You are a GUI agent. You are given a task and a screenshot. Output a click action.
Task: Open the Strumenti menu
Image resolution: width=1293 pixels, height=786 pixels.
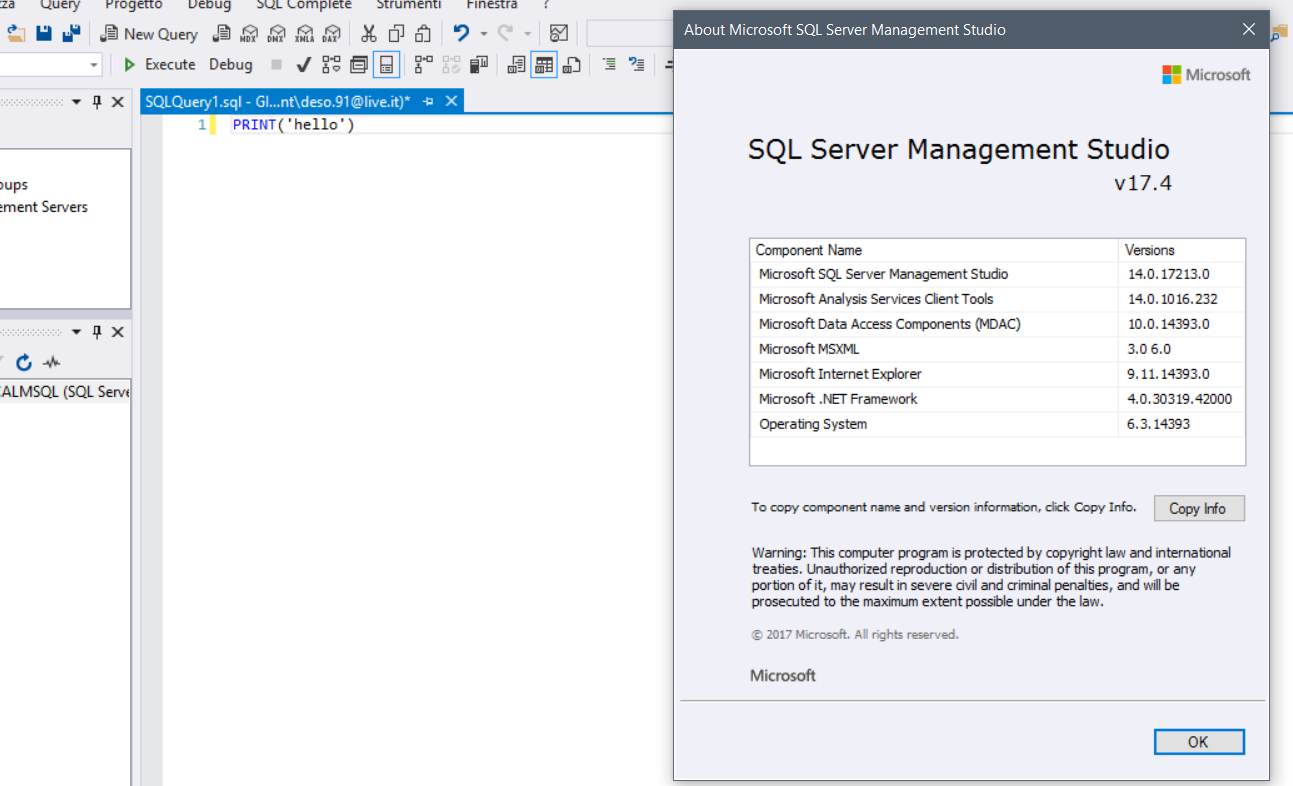click(408, 5)
